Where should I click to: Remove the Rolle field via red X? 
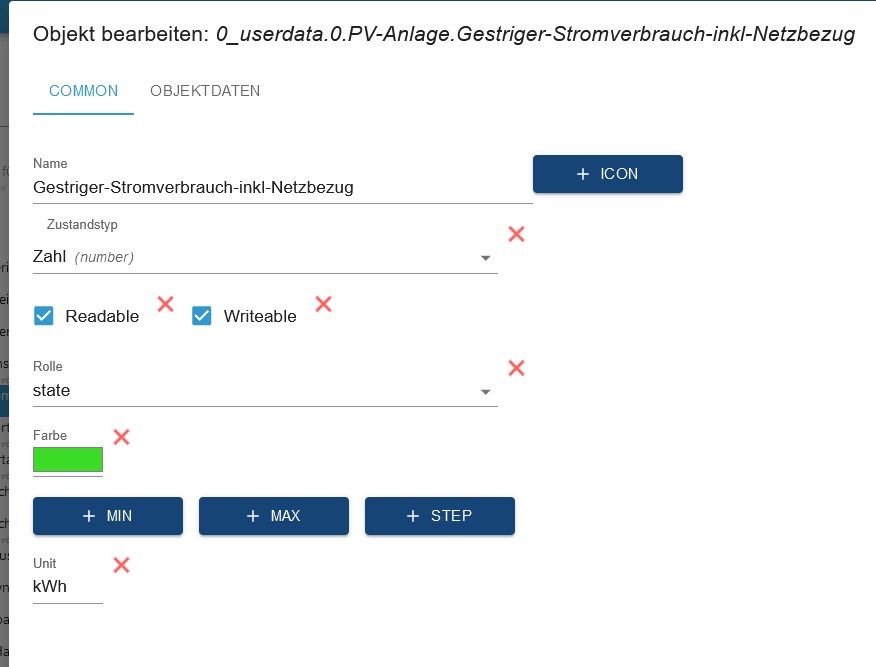516,368
